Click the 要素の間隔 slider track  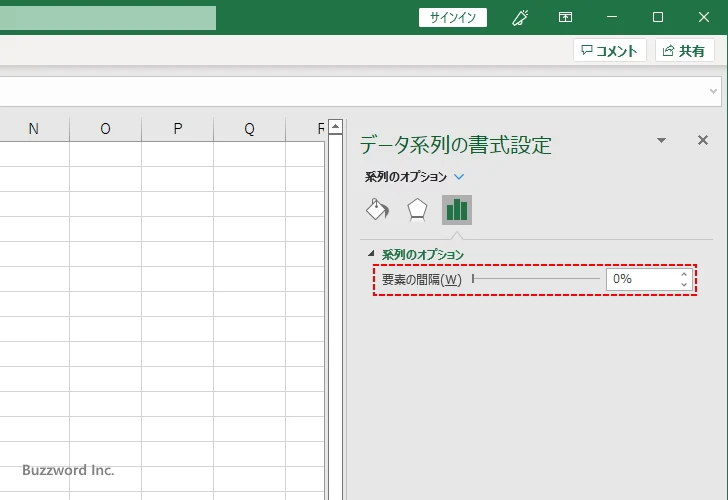536,279
